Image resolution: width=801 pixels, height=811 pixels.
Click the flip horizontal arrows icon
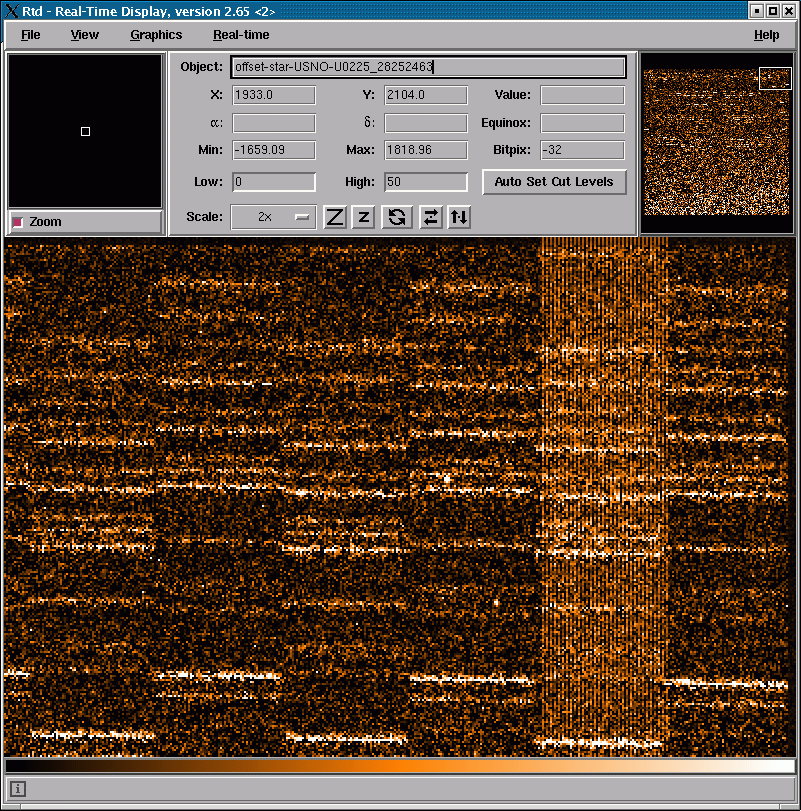430,217
